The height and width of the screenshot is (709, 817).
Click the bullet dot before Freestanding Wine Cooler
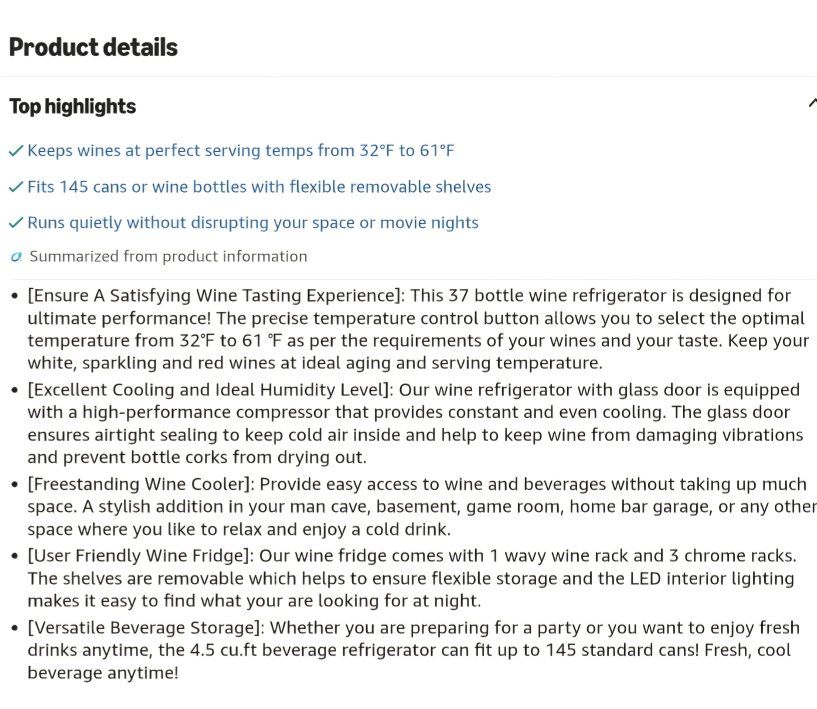(15, 484)
